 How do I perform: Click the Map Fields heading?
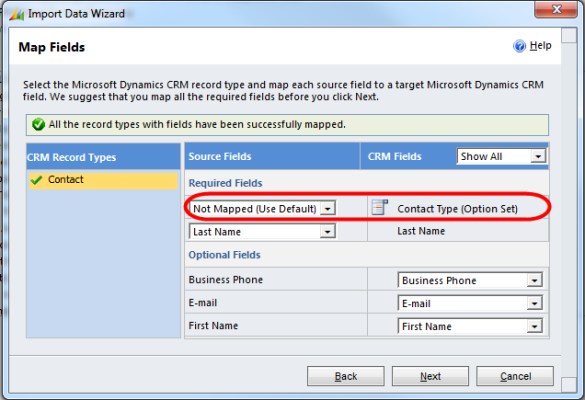coord(51,47)
